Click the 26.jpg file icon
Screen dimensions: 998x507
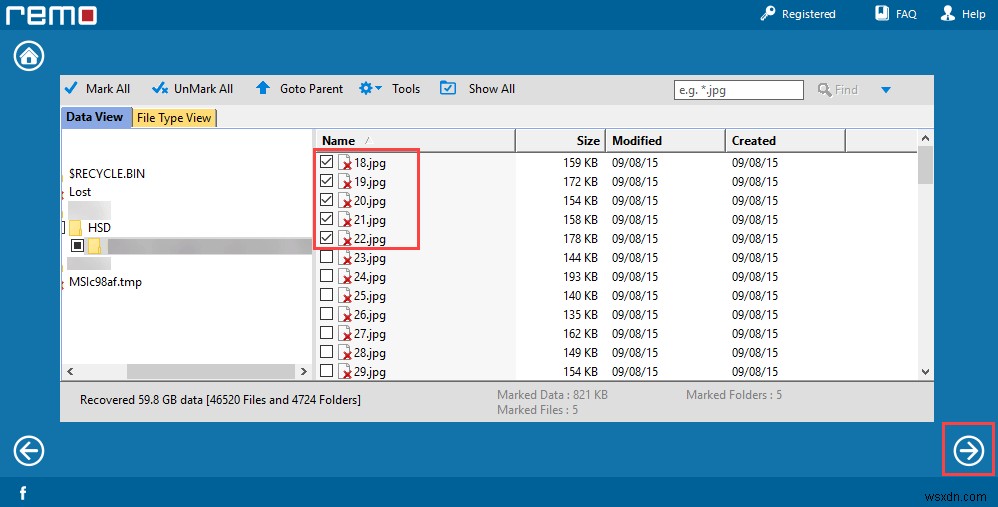point(345,315)
